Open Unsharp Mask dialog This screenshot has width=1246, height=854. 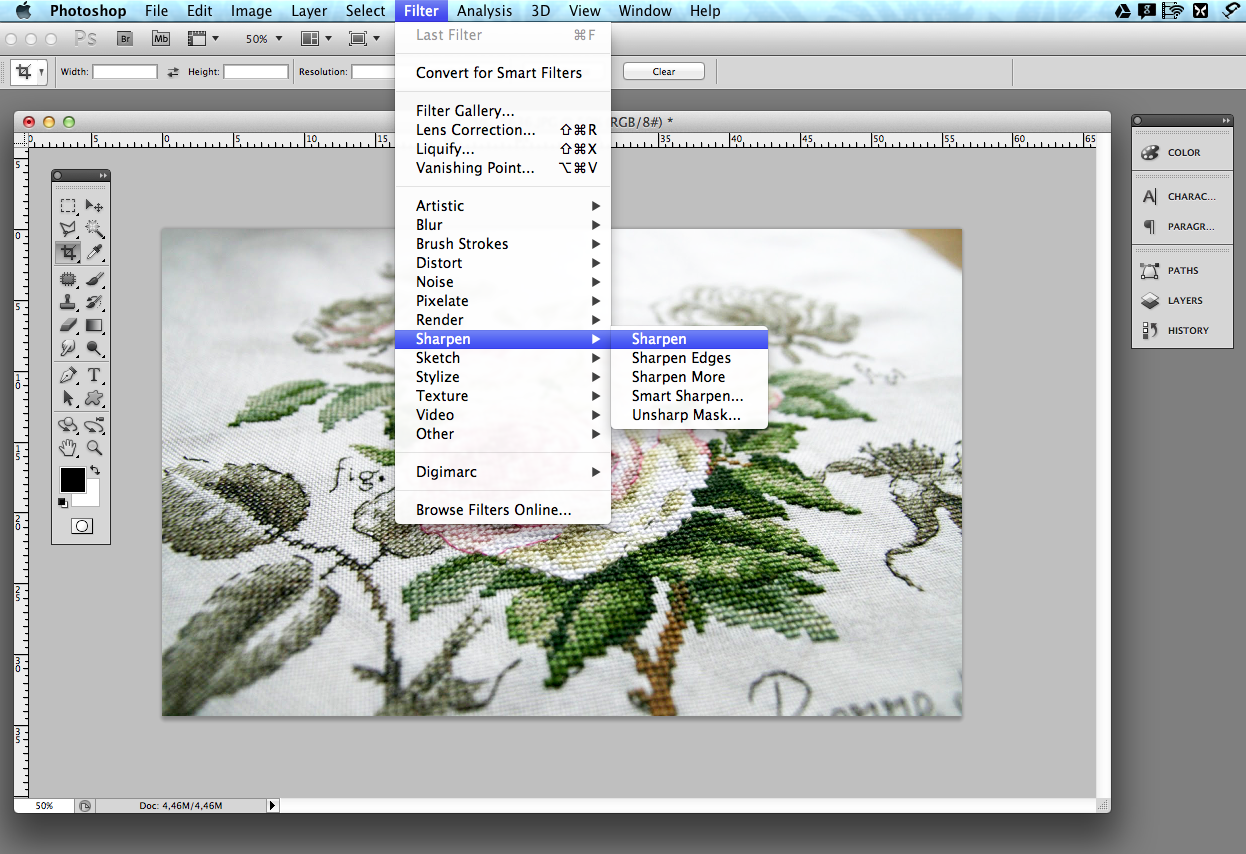tap(689, 415)
